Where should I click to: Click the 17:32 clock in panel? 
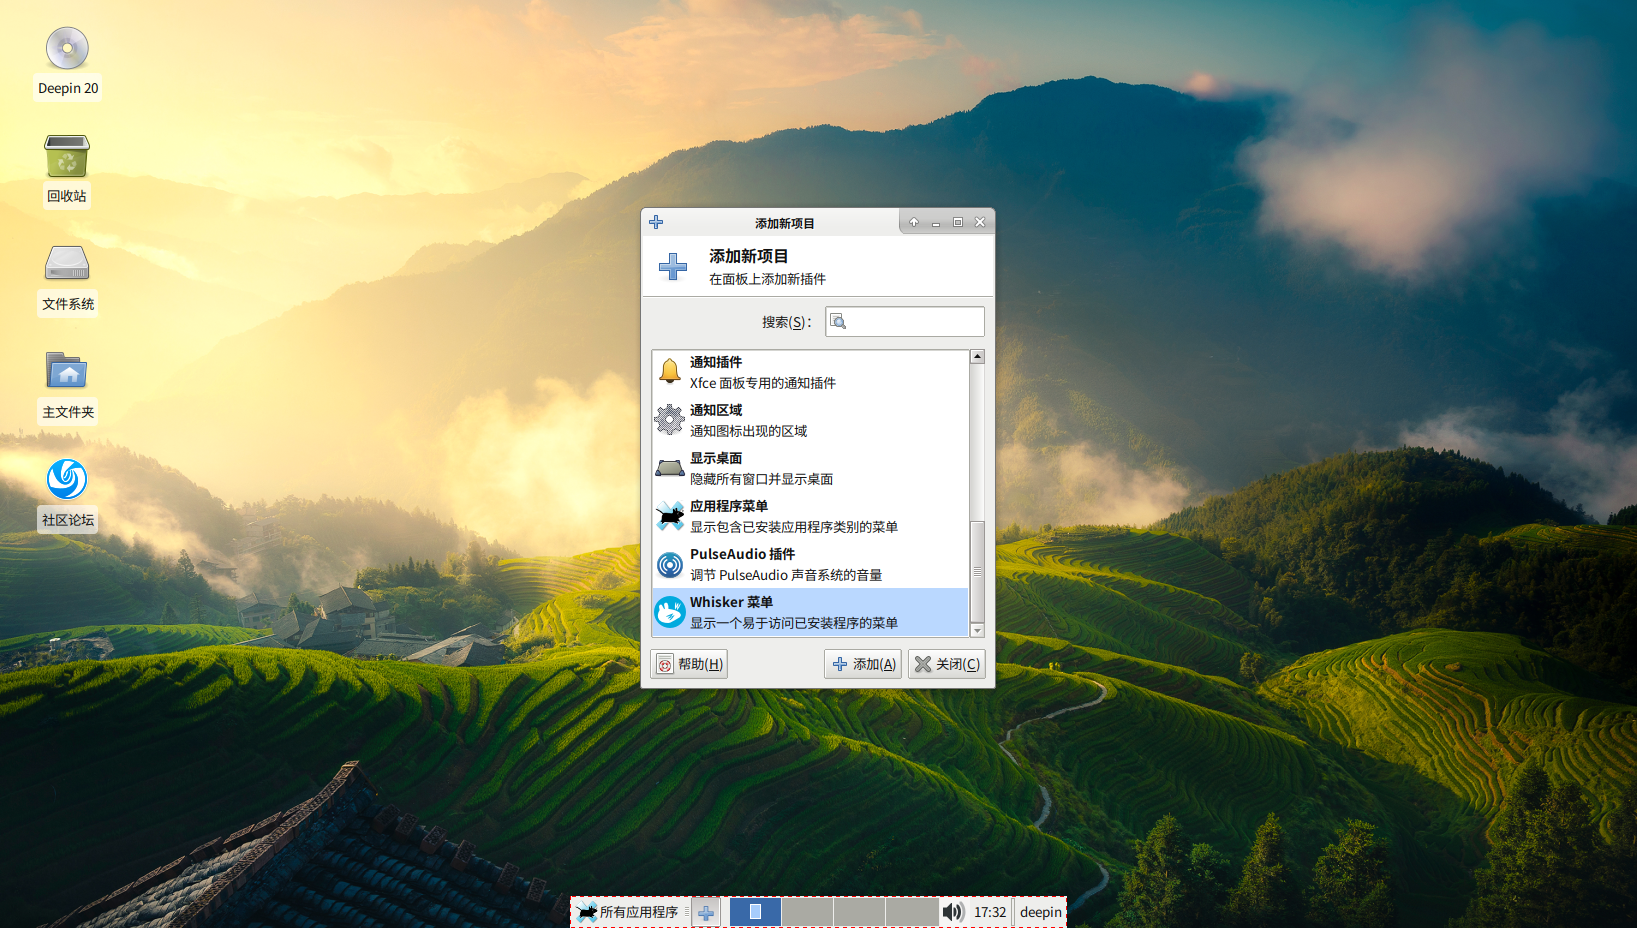(x=990, y=912)
